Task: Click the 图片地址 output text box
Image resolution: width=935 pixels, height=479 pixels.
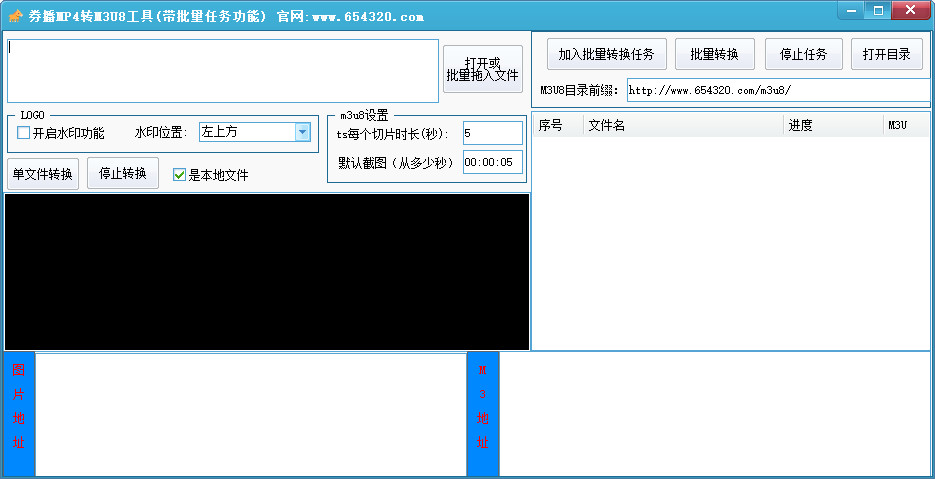Action: click(251, 415)
